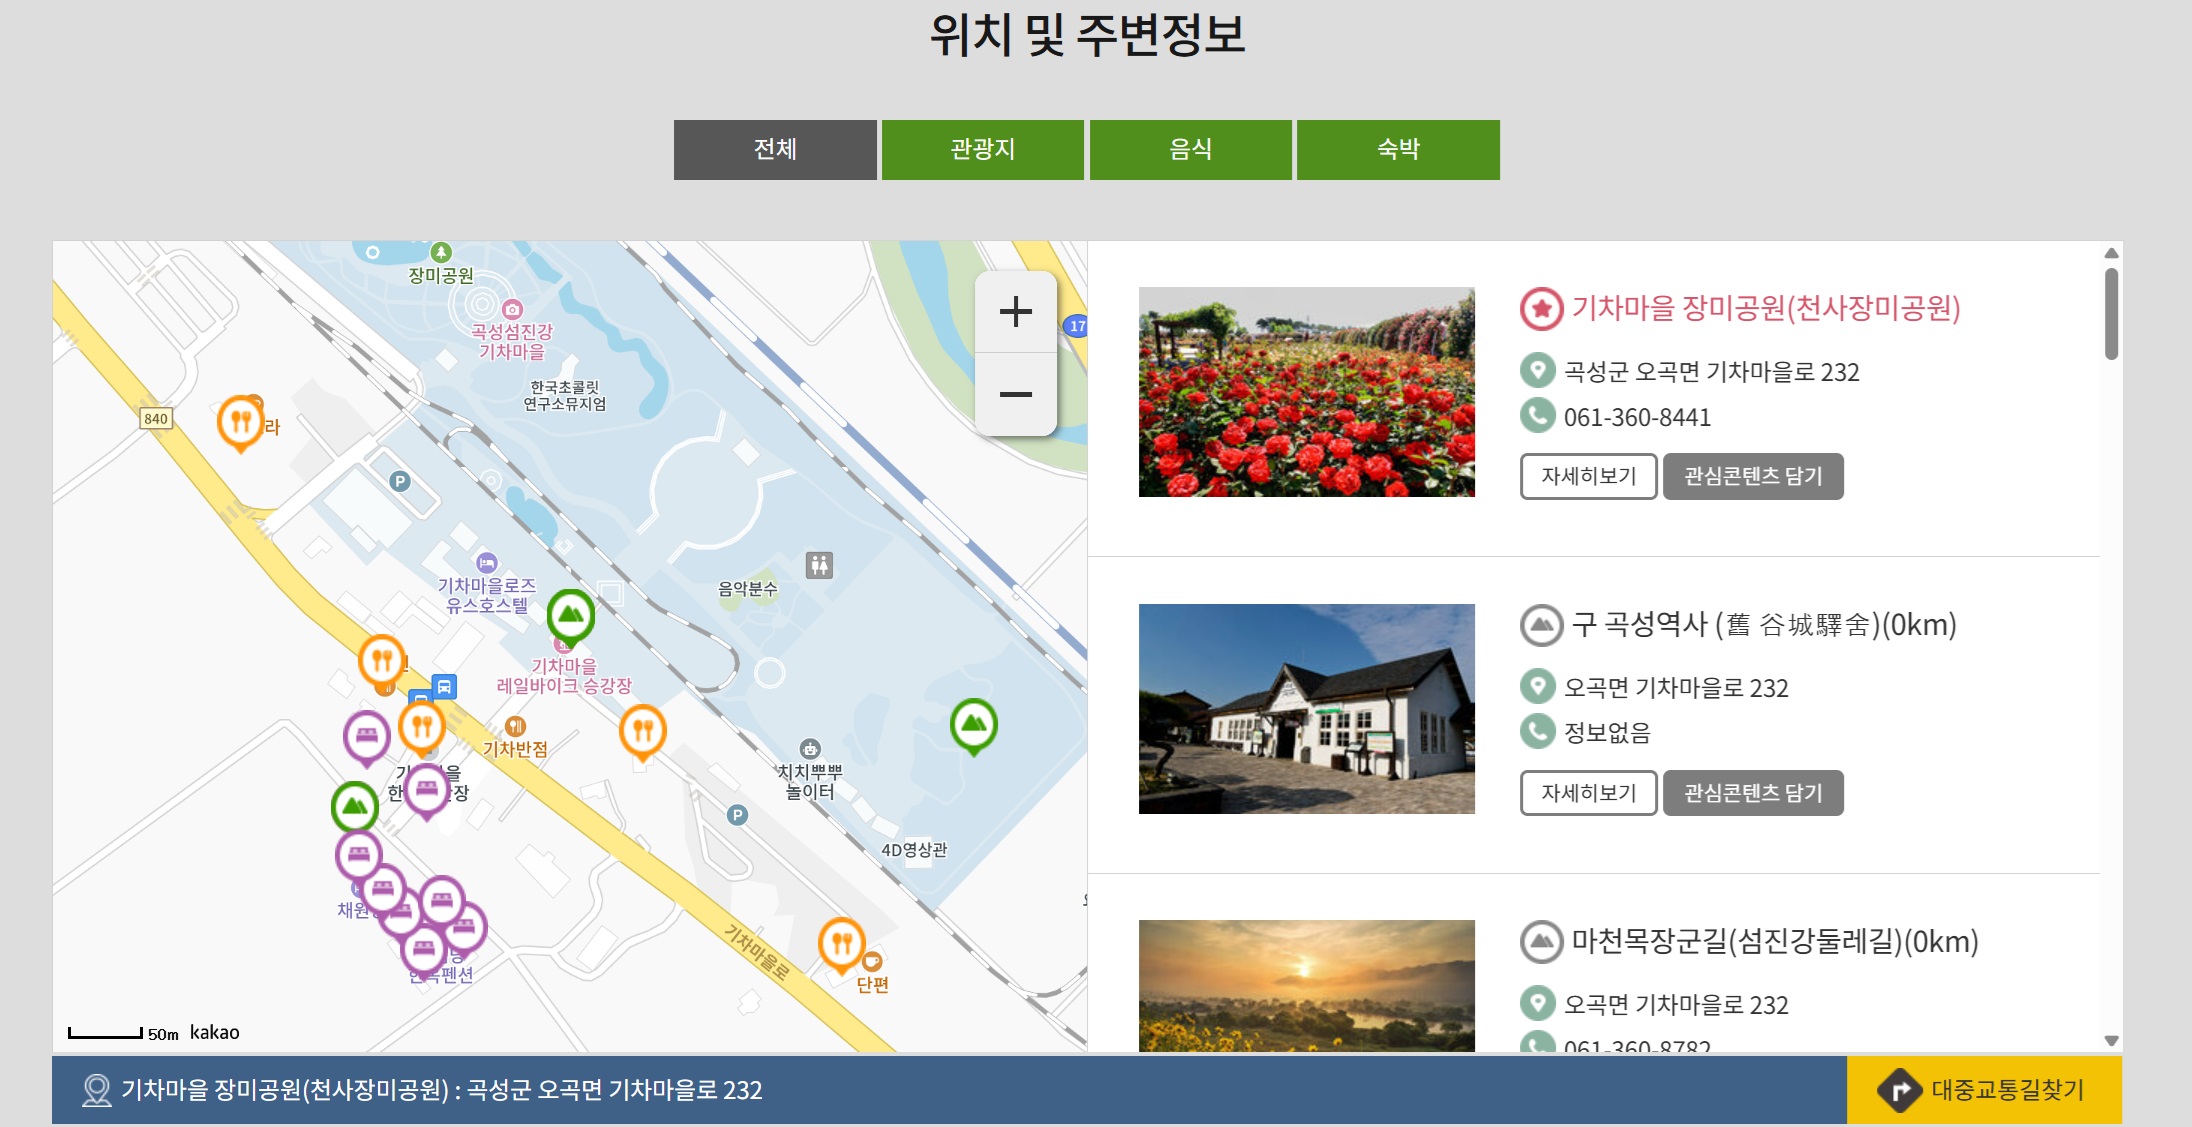Open 자세히보기 for 기차마을 장미공원

pyautogui.click(x=1587, y=477)
